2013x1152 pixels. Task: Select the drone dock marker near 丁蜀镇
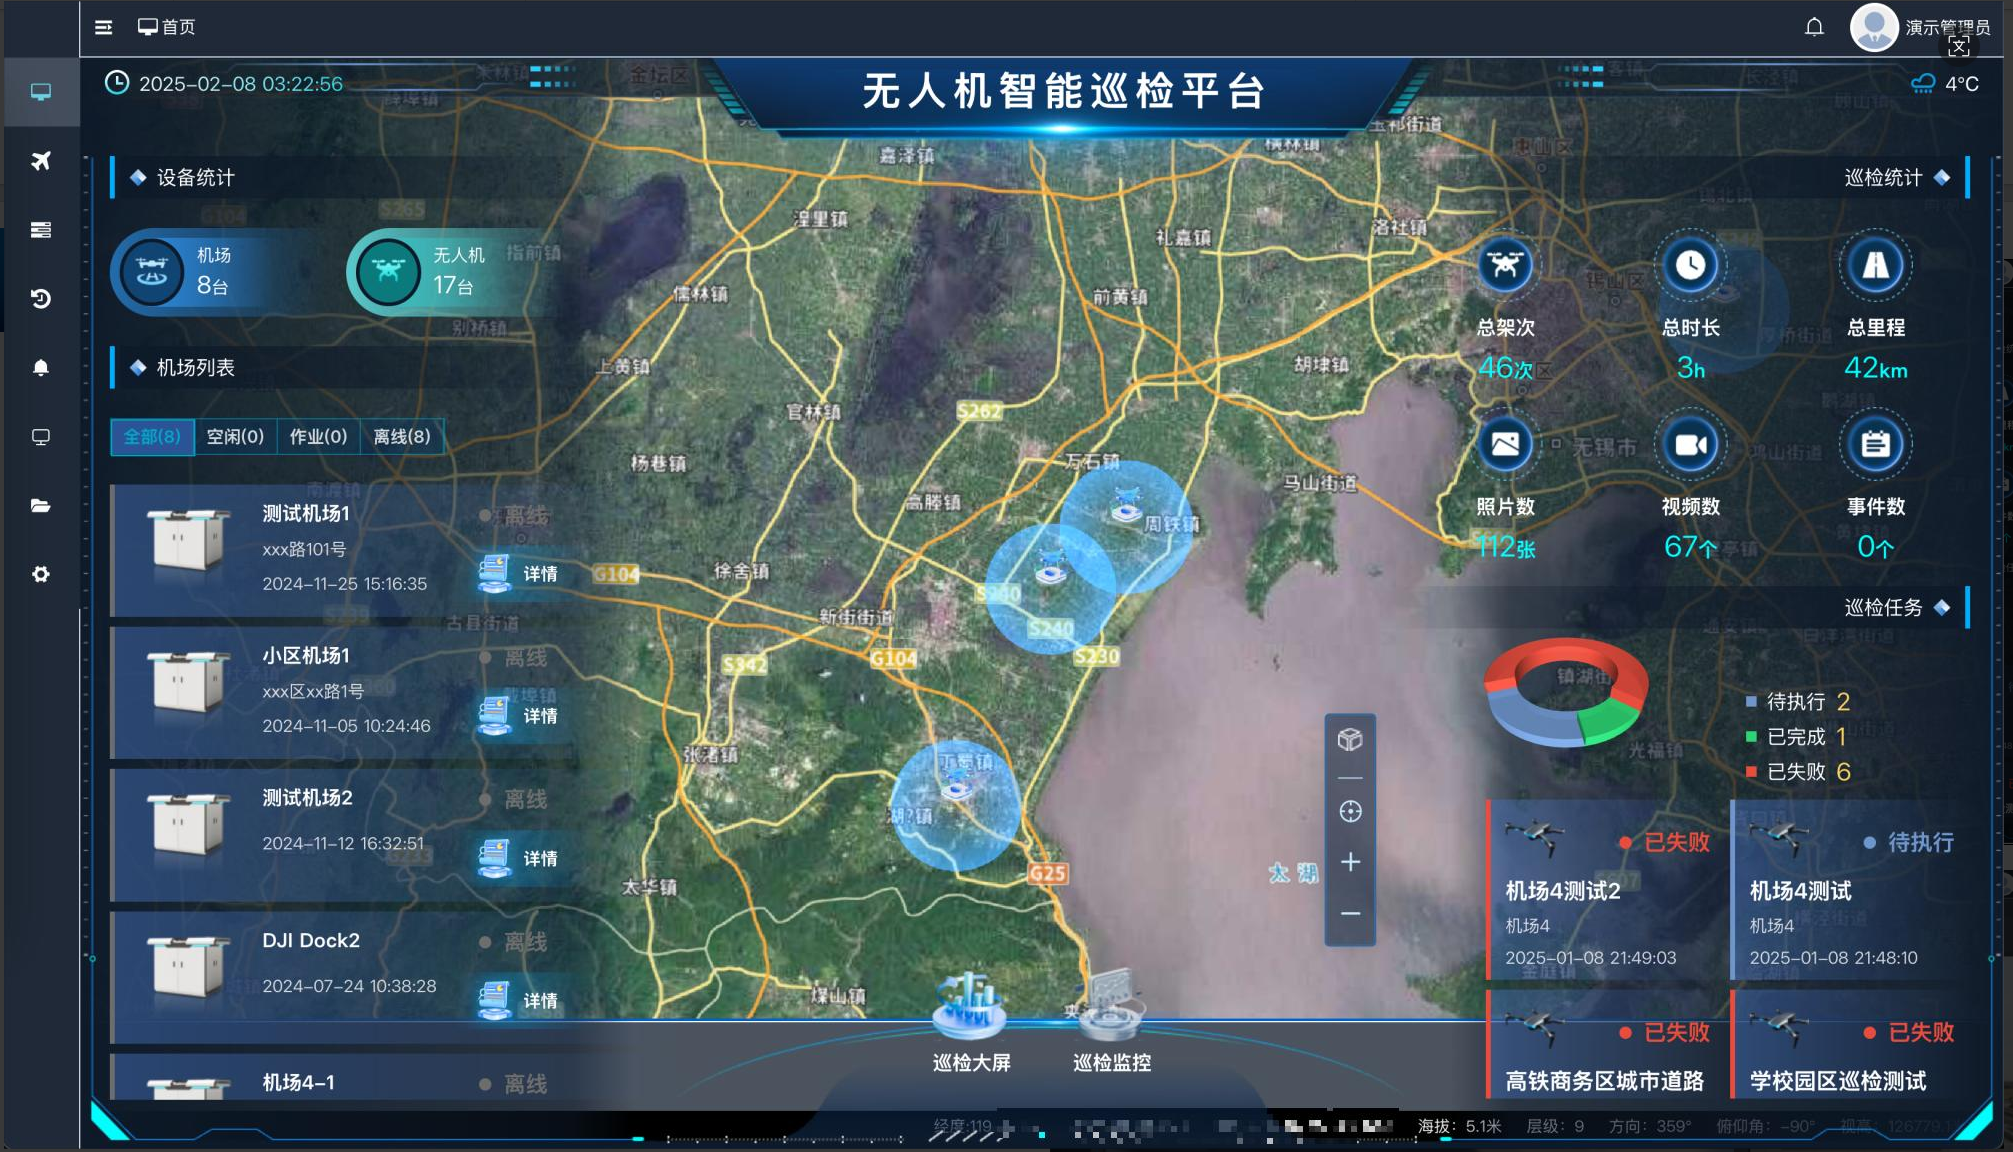pos(957,782)
